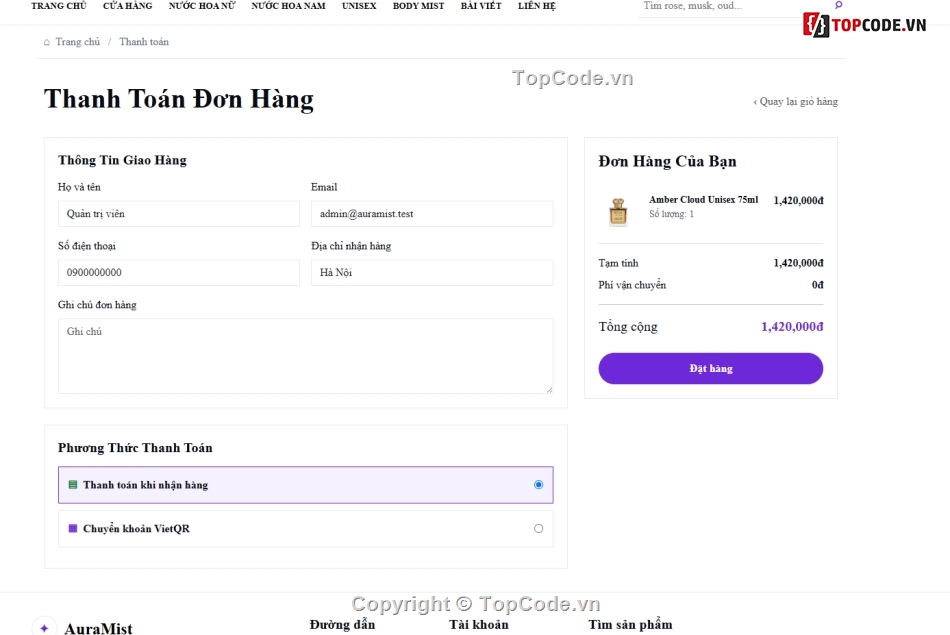Open UNISEX menu item
The image size is (950, 635).
[359, 6]
